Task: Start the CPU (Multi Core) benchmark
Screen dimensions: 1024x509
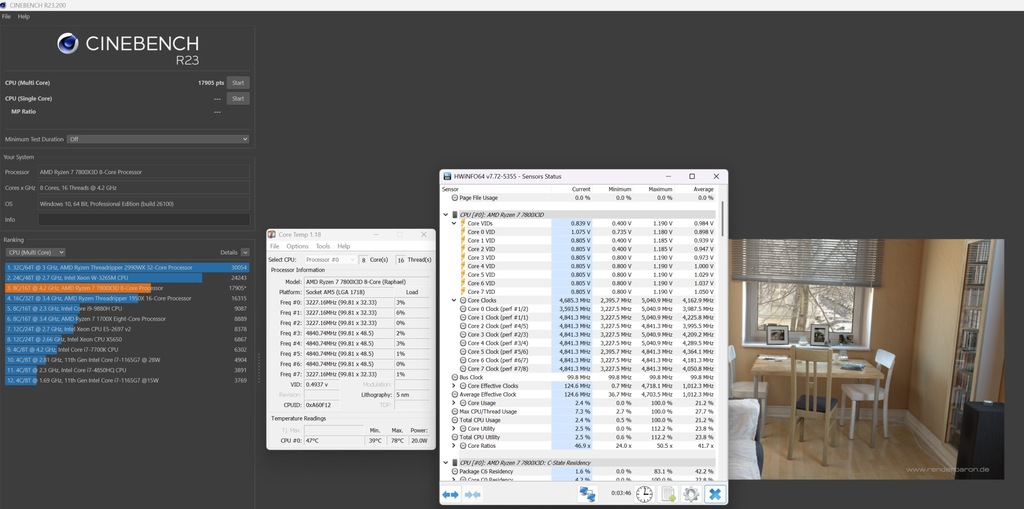Action: (238, 83)
